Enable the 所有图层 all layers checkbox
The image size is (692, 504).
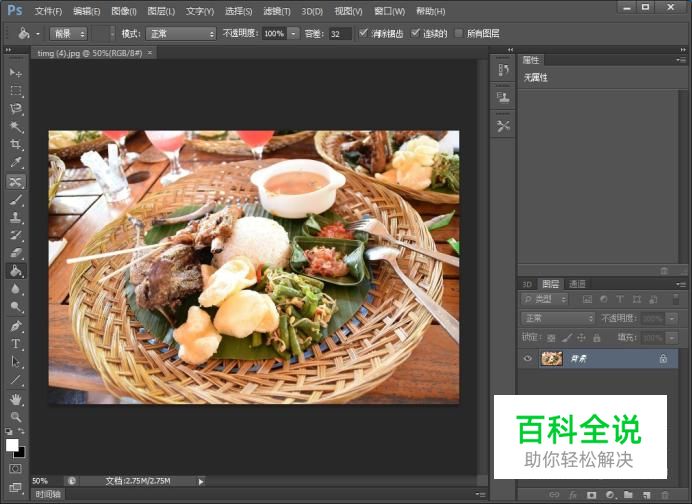tap(459, 33)
